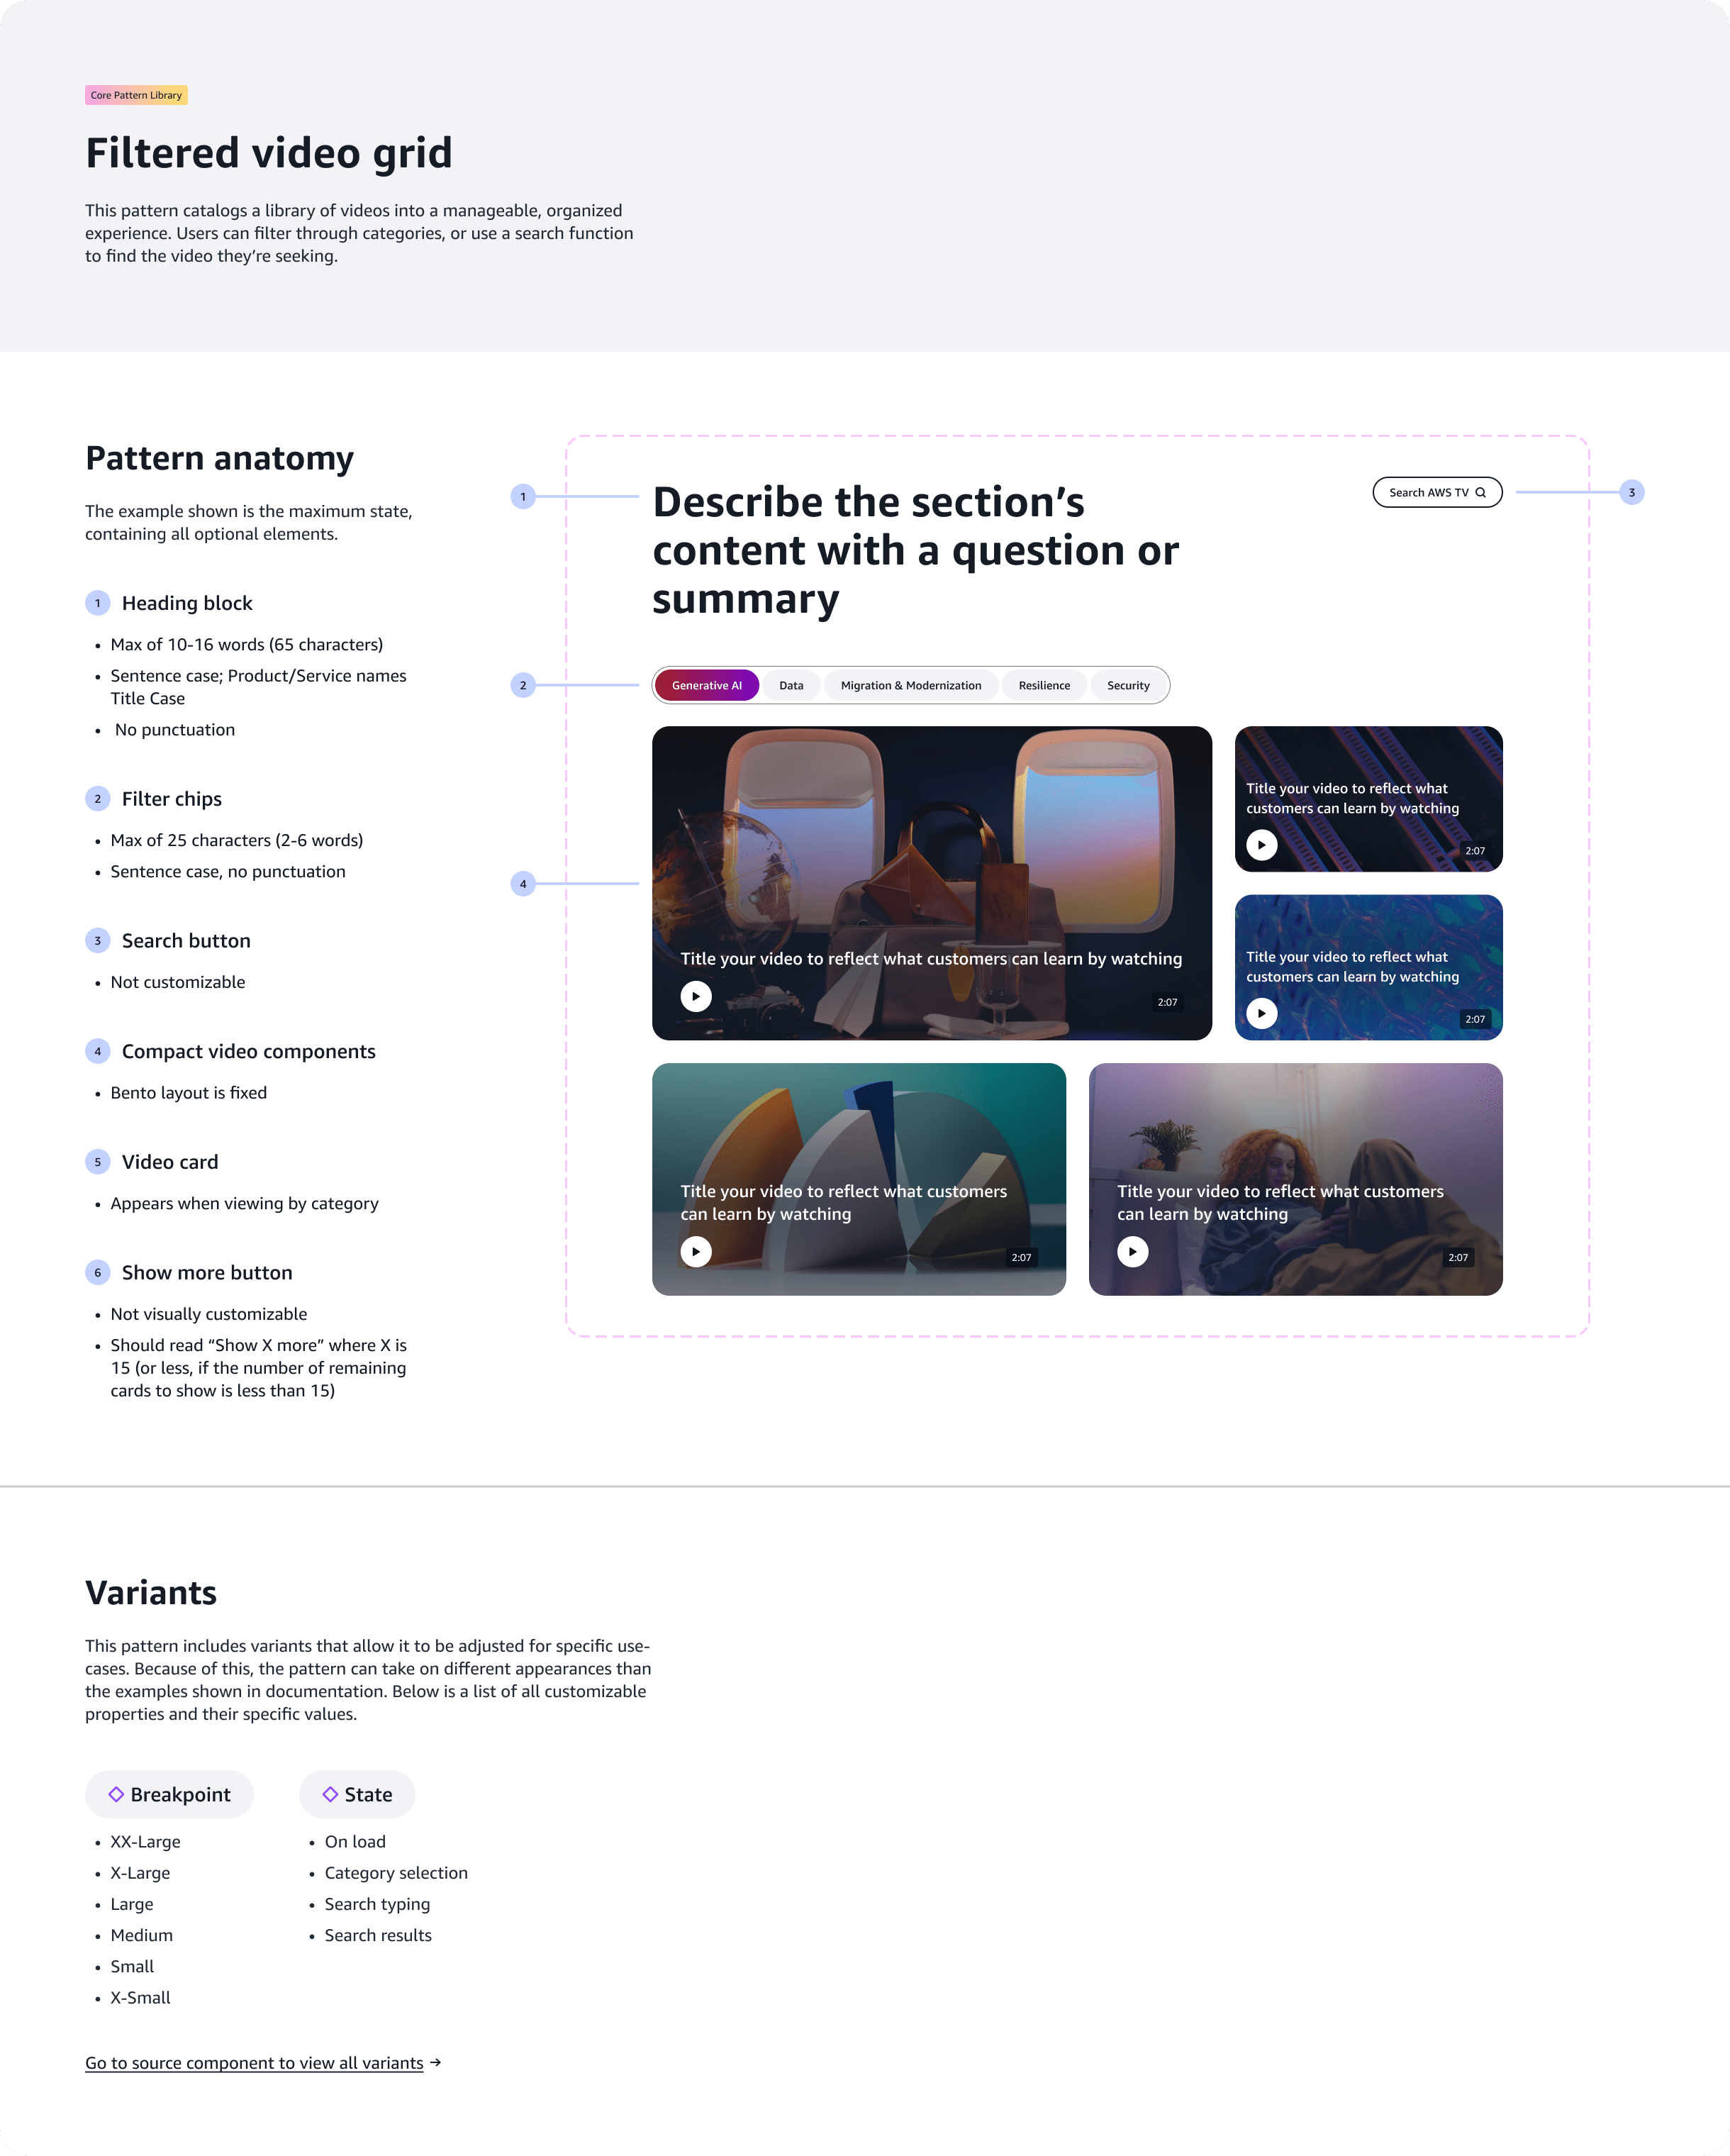Click the 2:07 duration label on the large video
Viewport: 1730px width, 2156px height.
coord(1166,1000)
